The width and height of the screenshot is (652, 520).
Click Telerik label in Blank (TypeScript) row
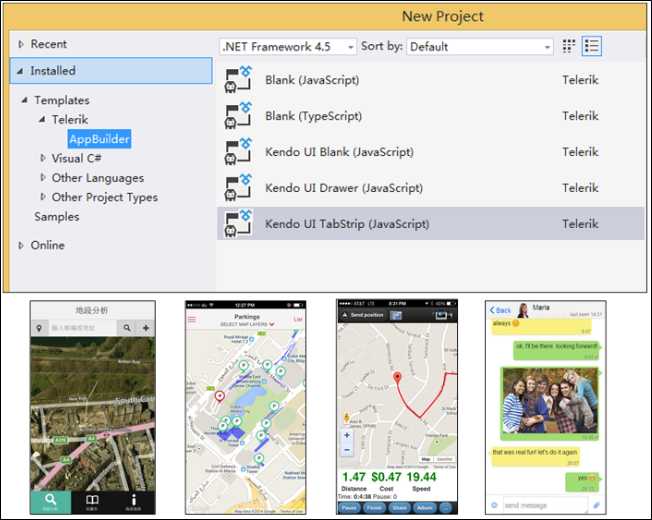580,116
